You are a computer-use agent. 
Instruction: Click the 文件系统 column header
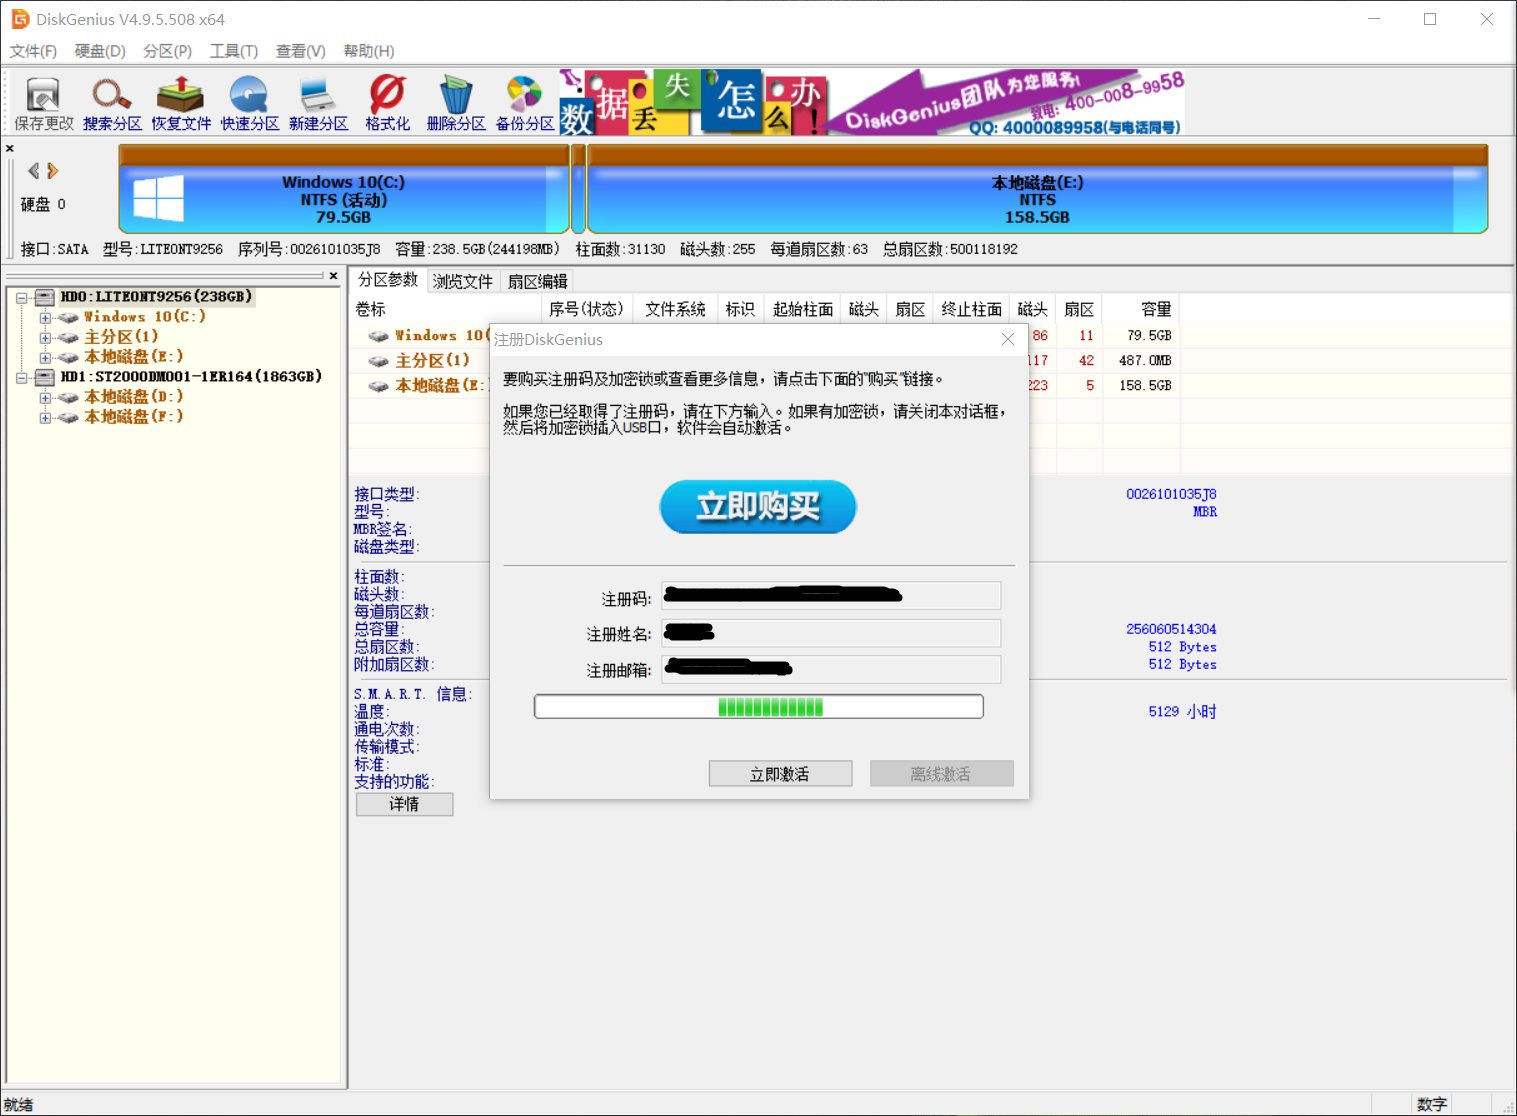tap(675, 309)
